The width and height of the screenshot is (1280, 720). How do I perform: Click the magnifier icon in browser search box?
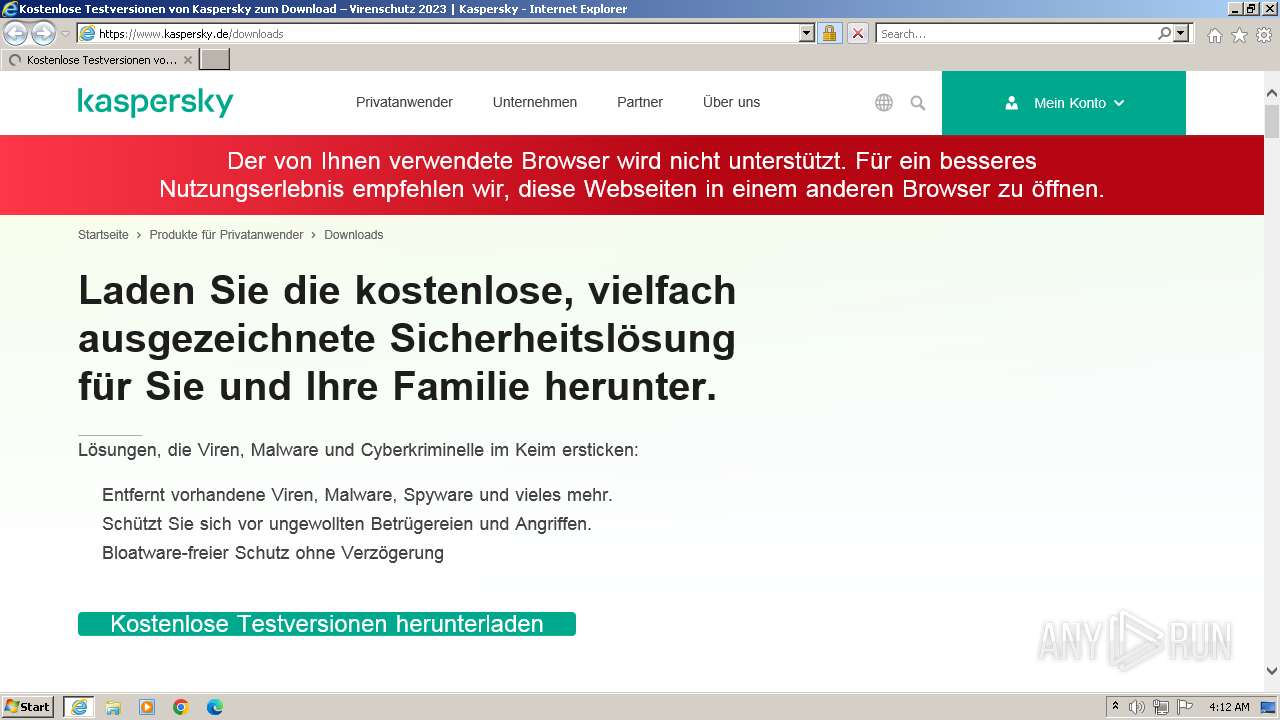[x=1164, y=33]
